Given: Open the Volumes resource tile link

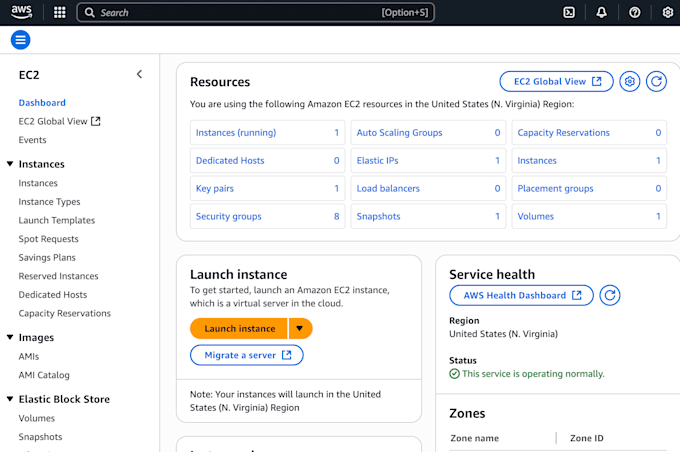Looking at the screenshot, I should click(536, 216).
